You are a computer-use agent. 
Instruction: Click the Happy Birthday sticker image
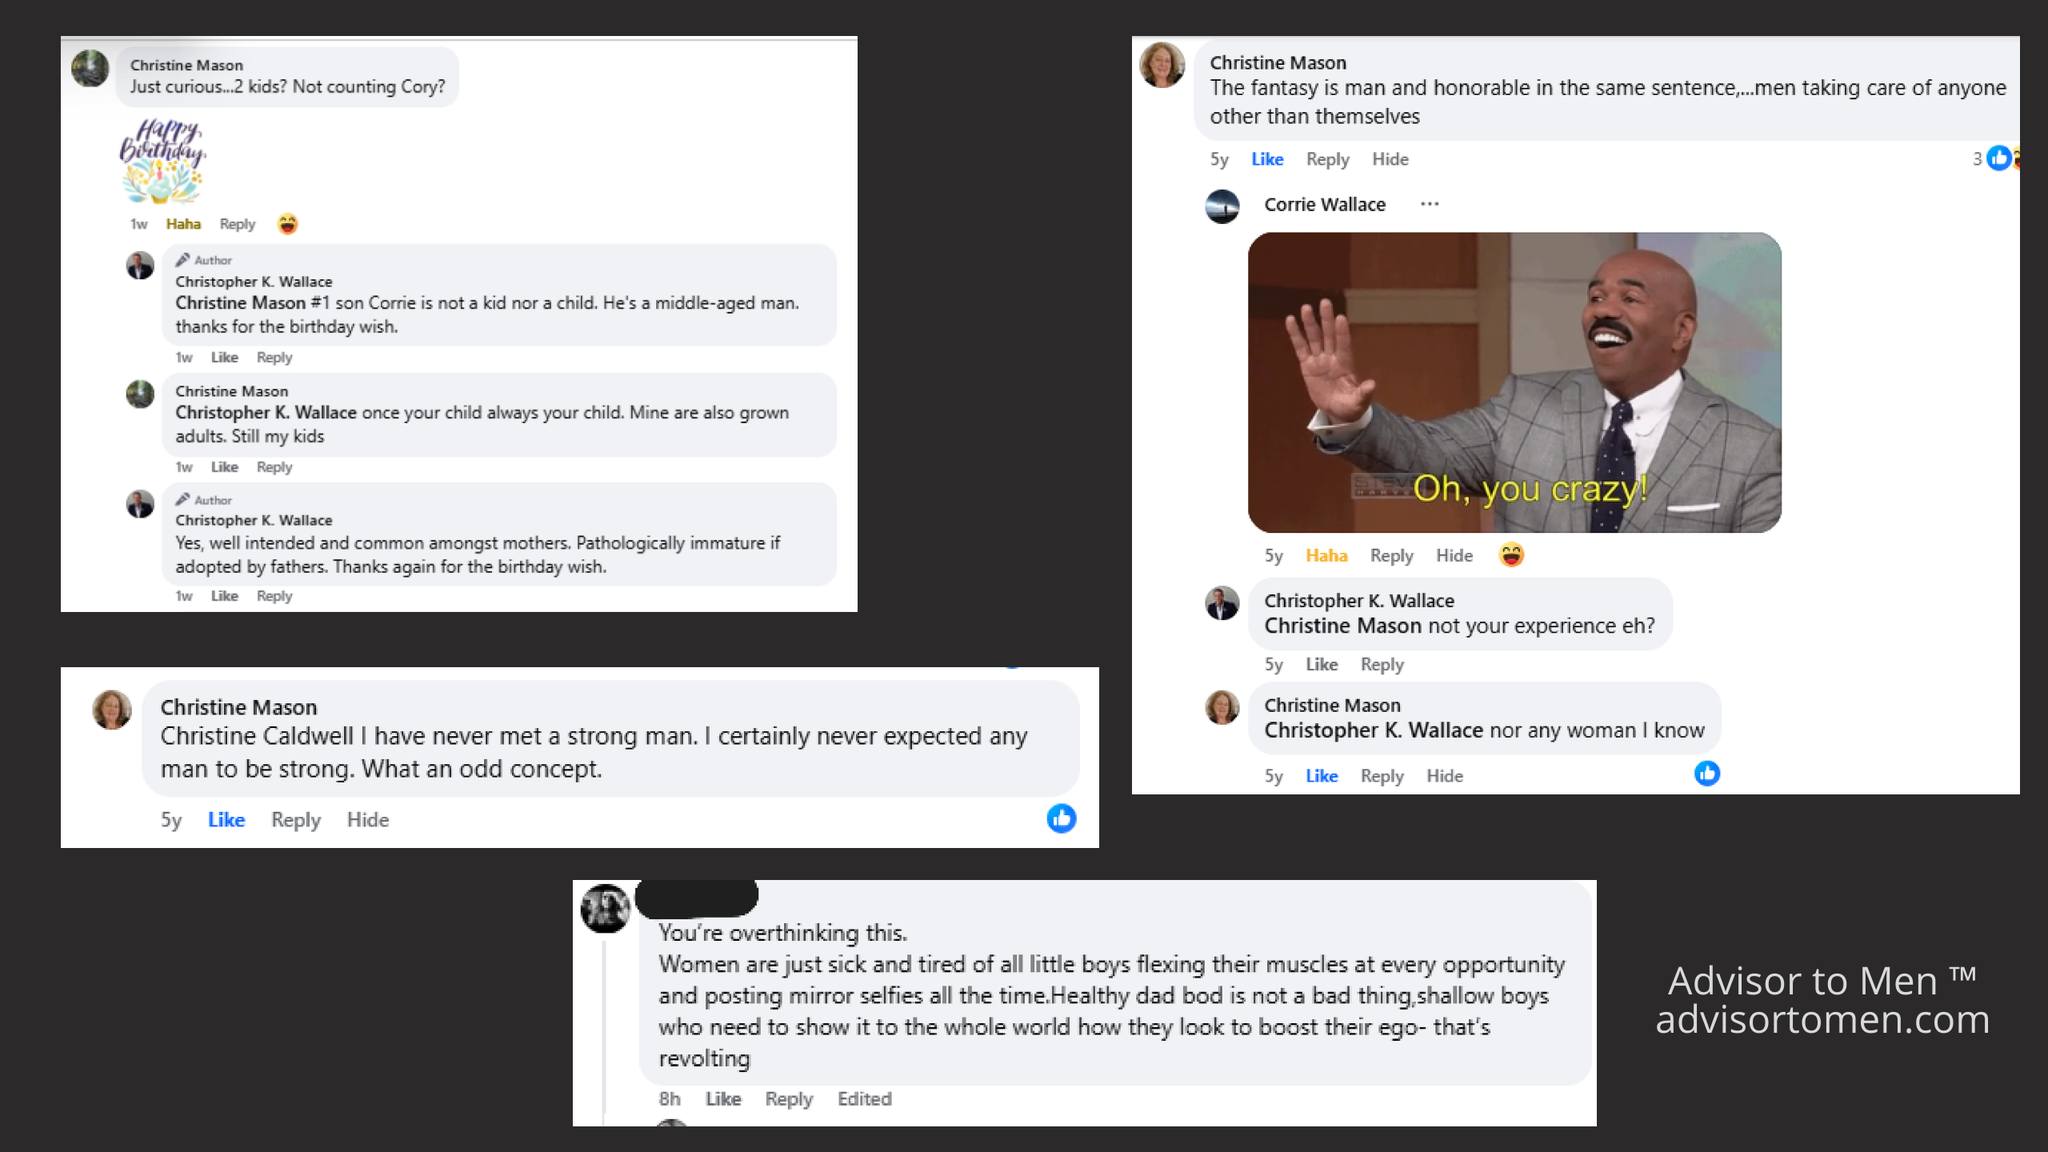[163, 160]
